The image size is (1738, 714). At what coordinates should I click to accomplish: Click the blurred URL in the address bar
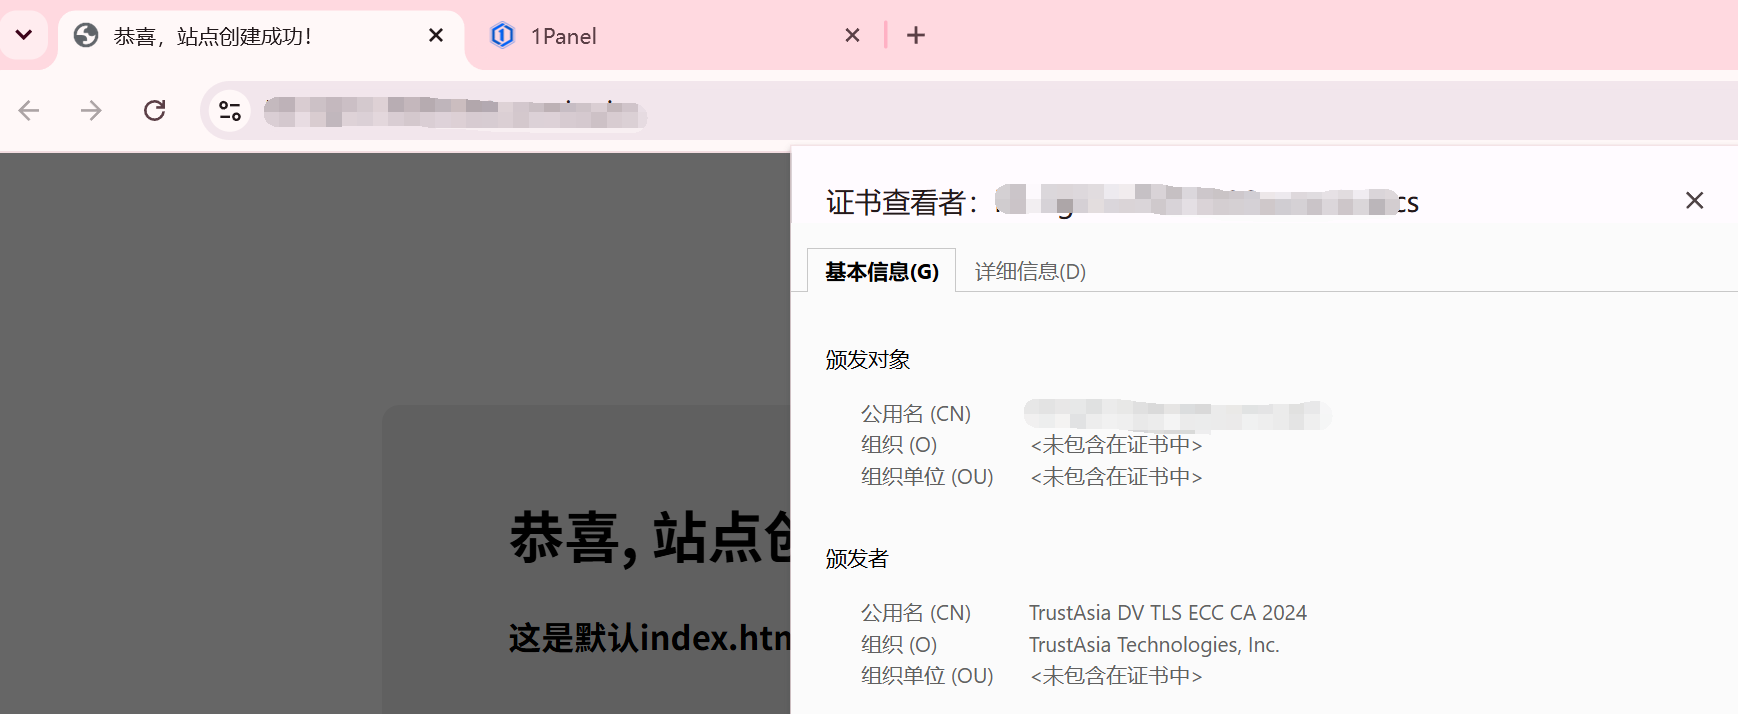pyautogui.click(x=455, y=112)
